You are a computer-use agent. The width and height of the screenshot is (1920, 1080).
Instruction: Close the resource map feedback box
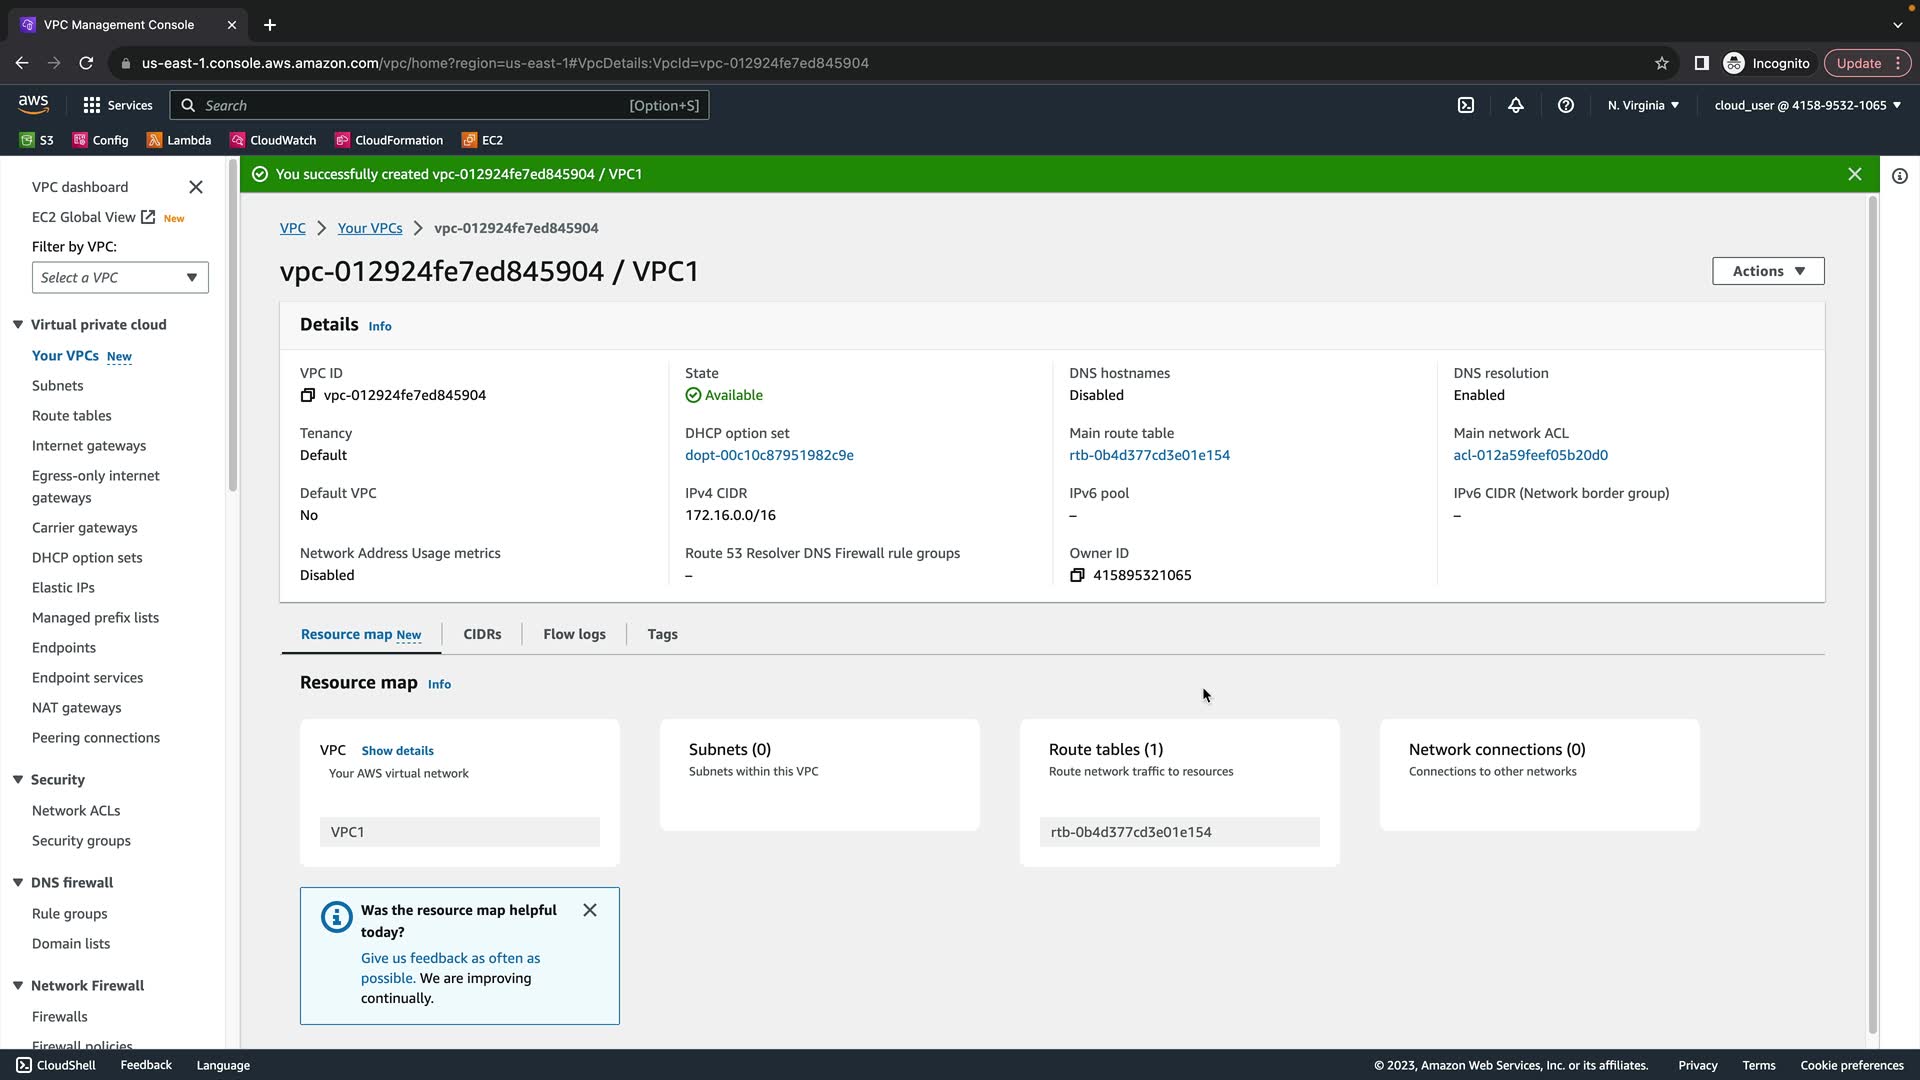[x=590, y=910]
